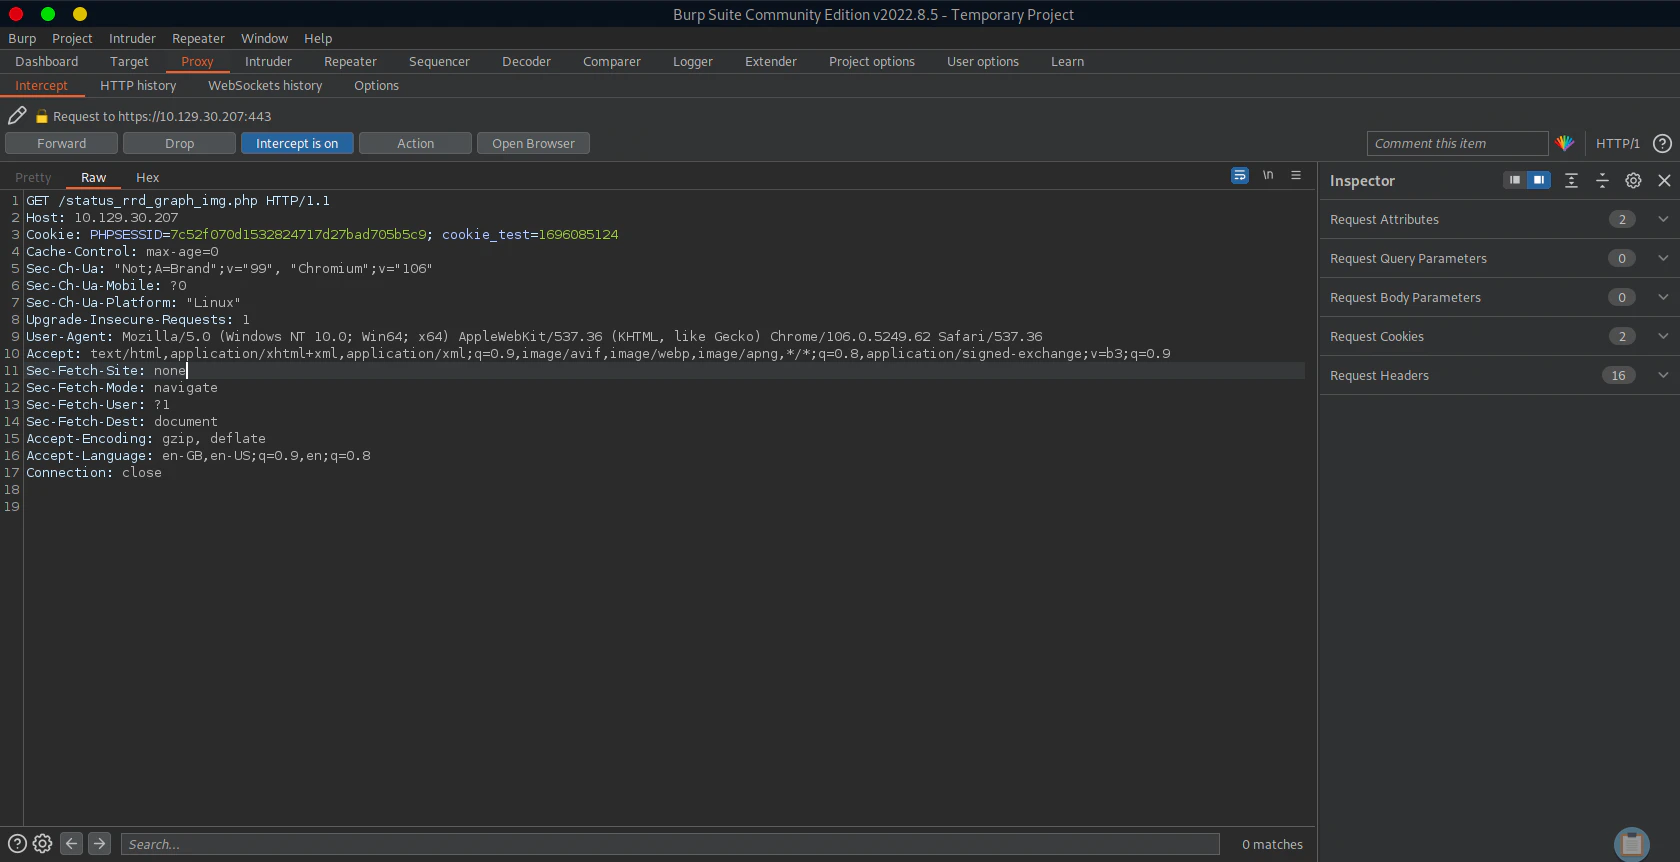Open the Project options tab
The height and width of the screenshot is (862, 1680).
click(x=872, y=61)
